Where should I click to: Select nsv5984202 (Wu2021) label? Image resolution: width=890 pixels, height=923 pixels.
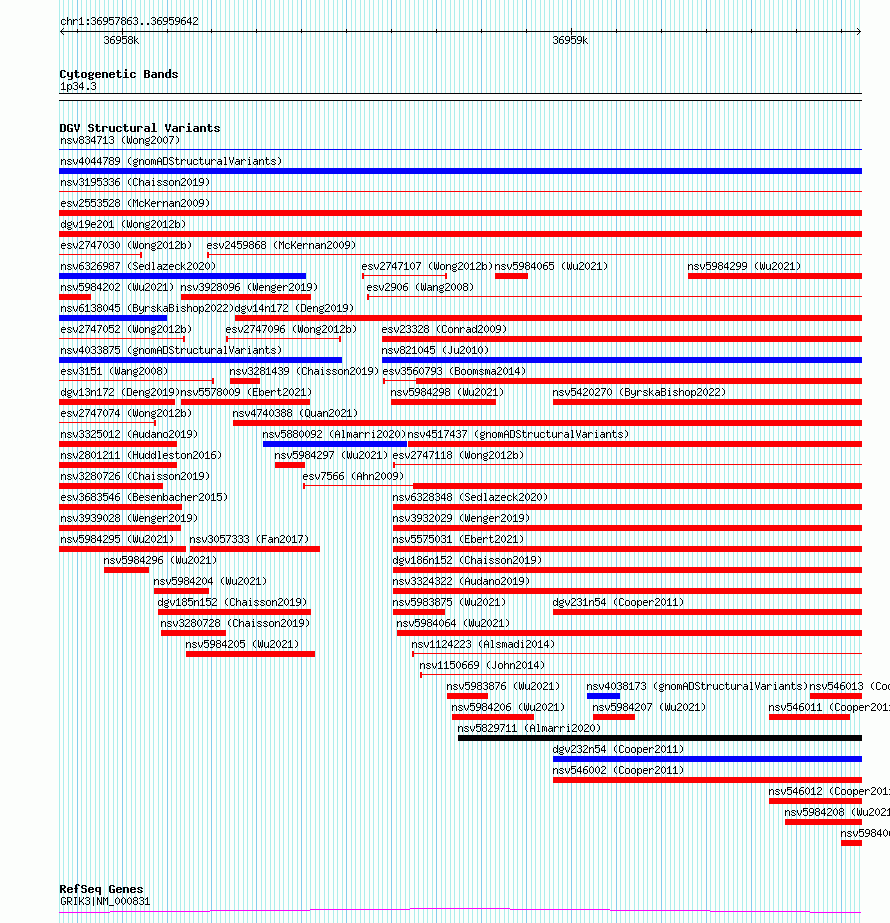(x=117, y=287)
